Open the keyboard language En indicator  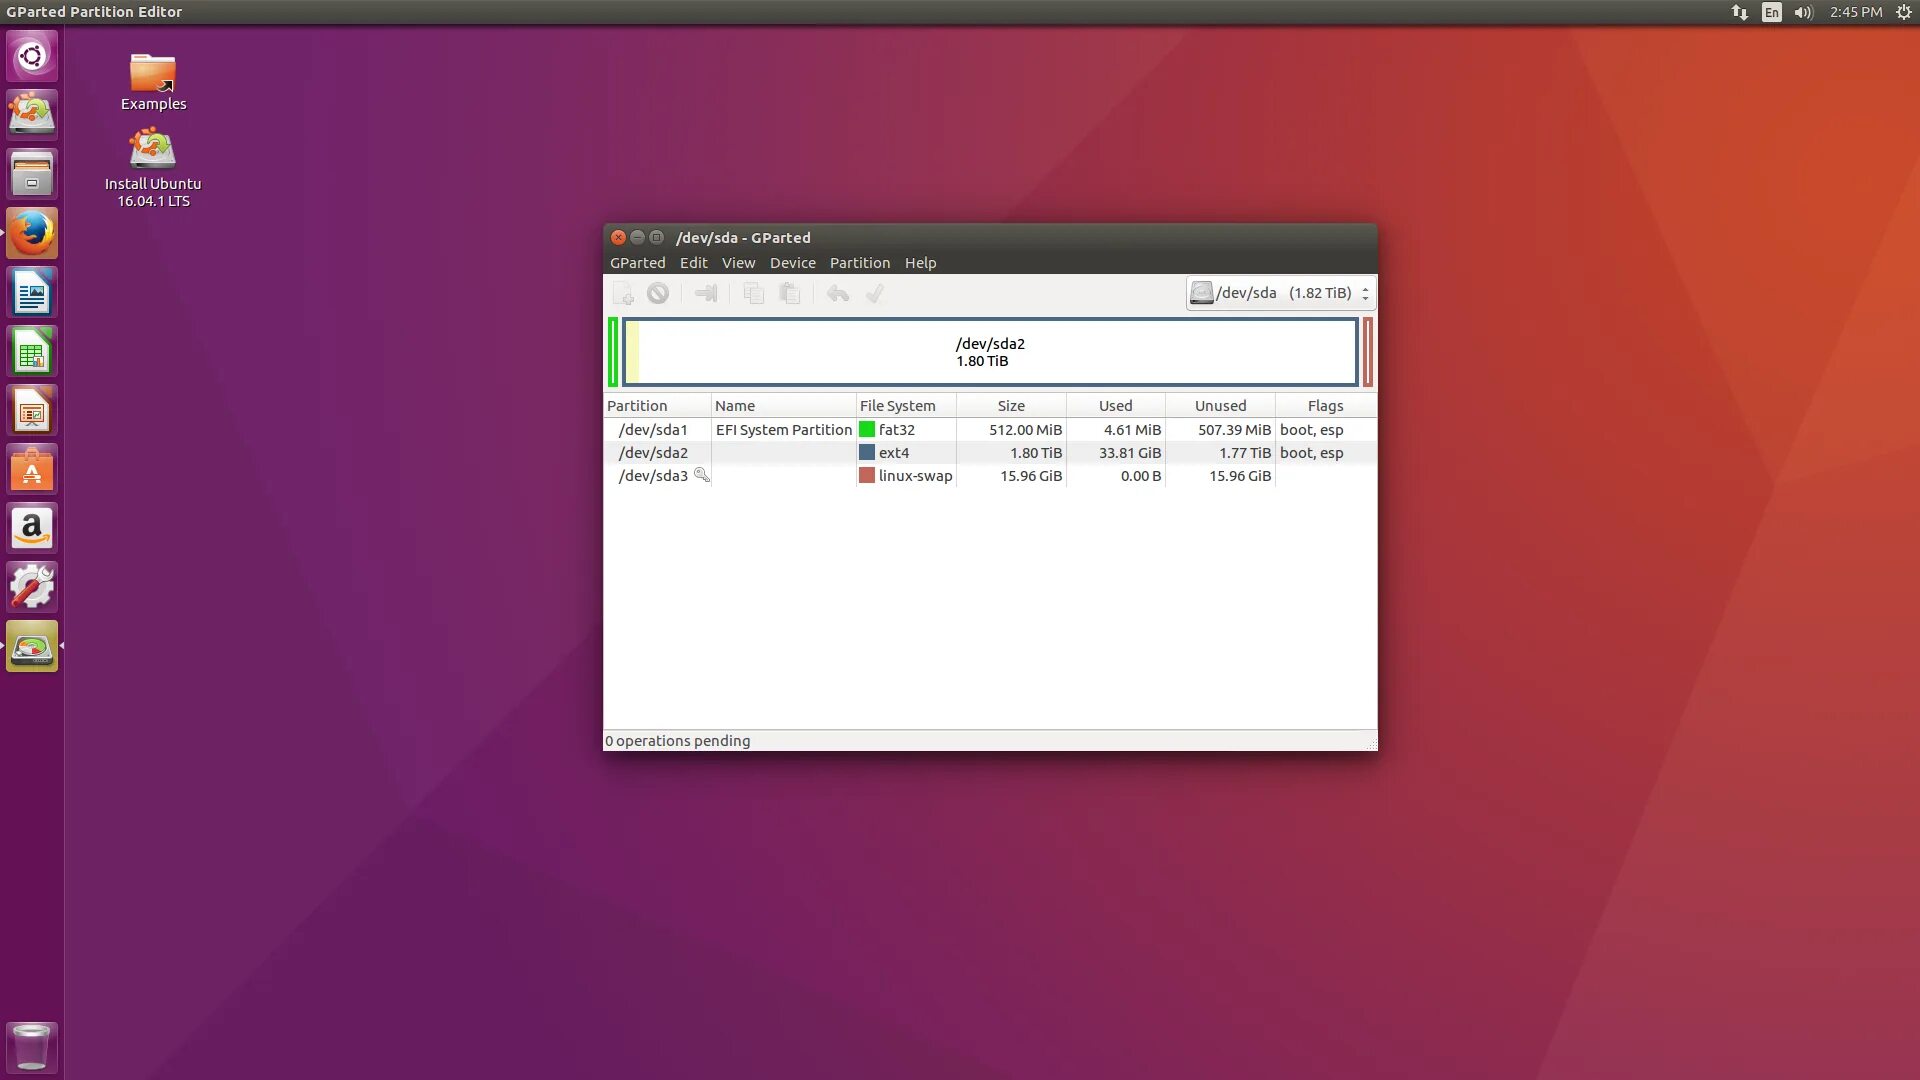click(1771, 12)
